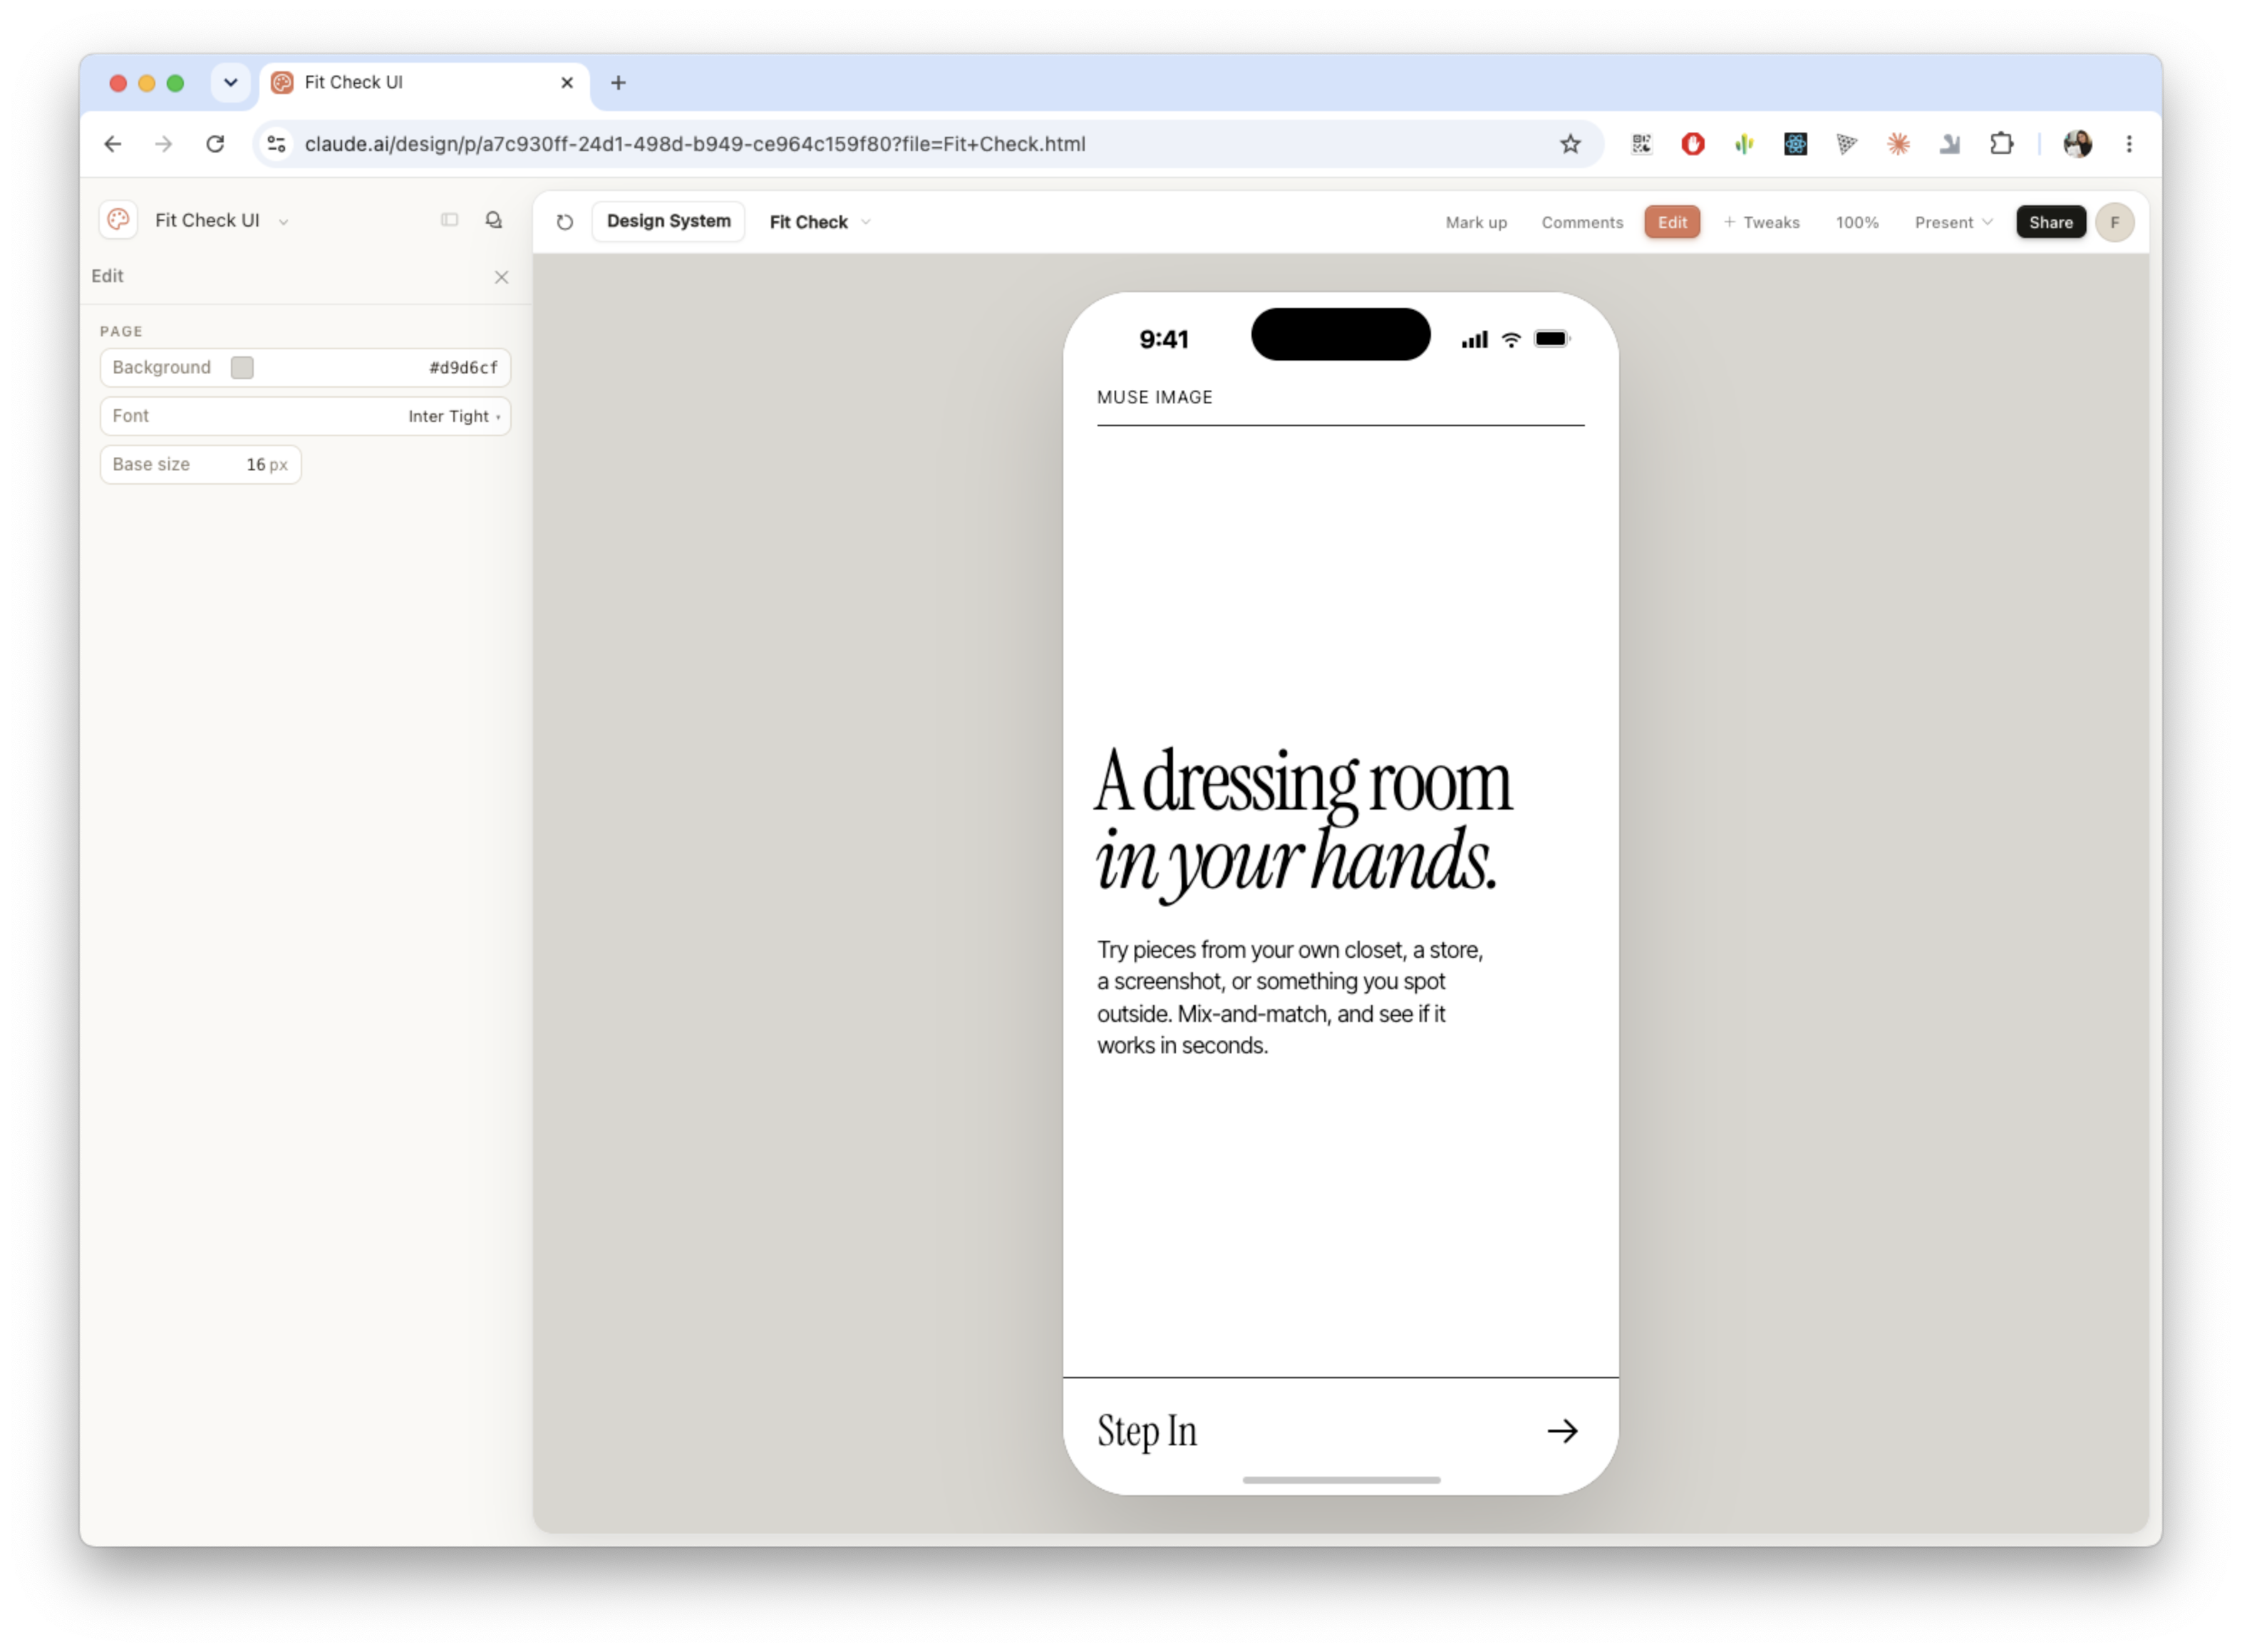
Task: Click the MUSE IMAGE label in mockup
Action: pyautogui.click(x=1154, y=397)
